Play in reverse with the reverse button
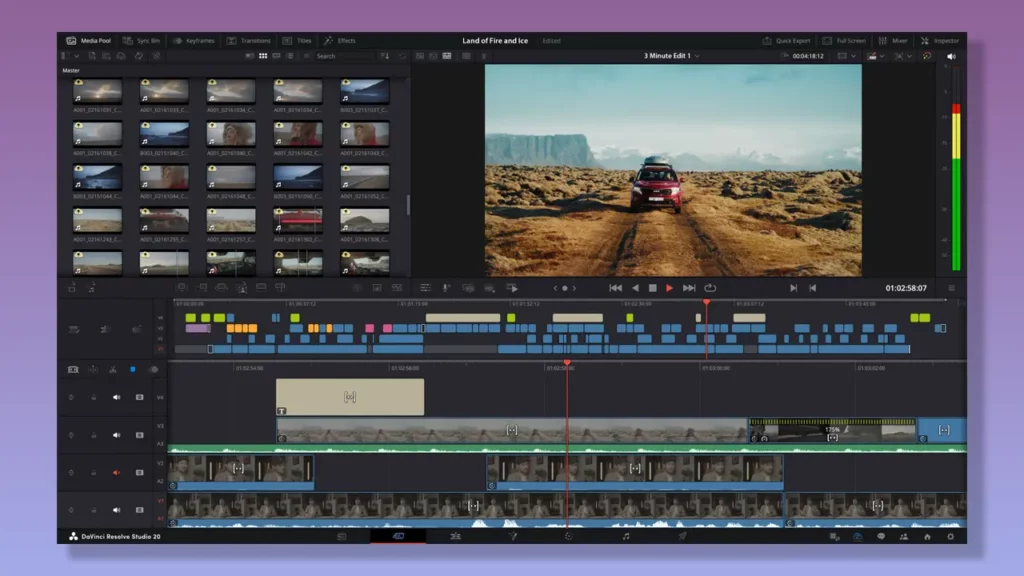 point(635,288)
